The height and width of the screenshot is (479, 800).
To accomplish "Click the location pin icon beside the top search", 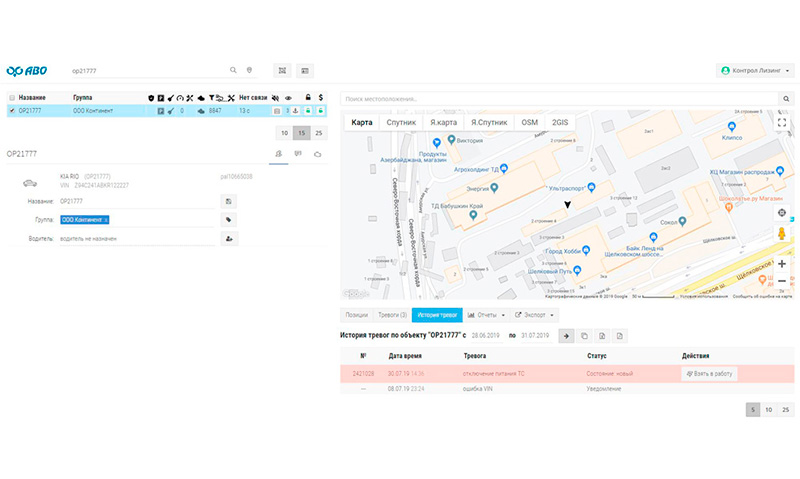I will click(x=249, y=70).
